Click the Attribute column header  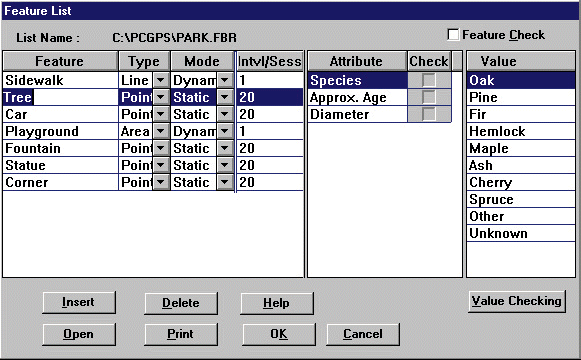coord(357,61)
